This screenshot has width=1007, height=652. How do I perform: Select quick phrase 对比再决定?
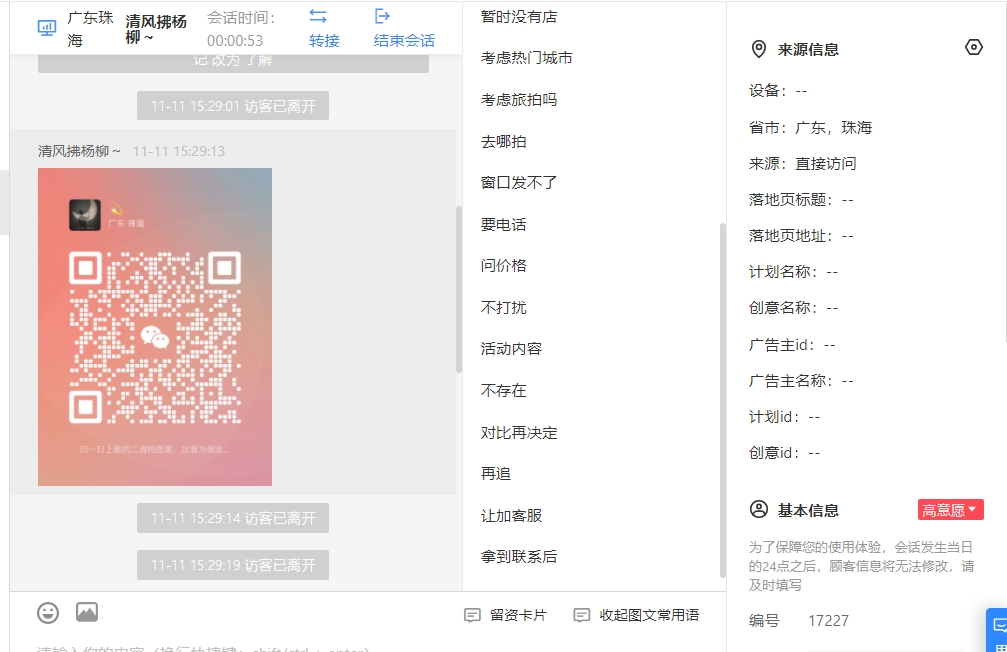pyautogui.click(x=519, y=432)
